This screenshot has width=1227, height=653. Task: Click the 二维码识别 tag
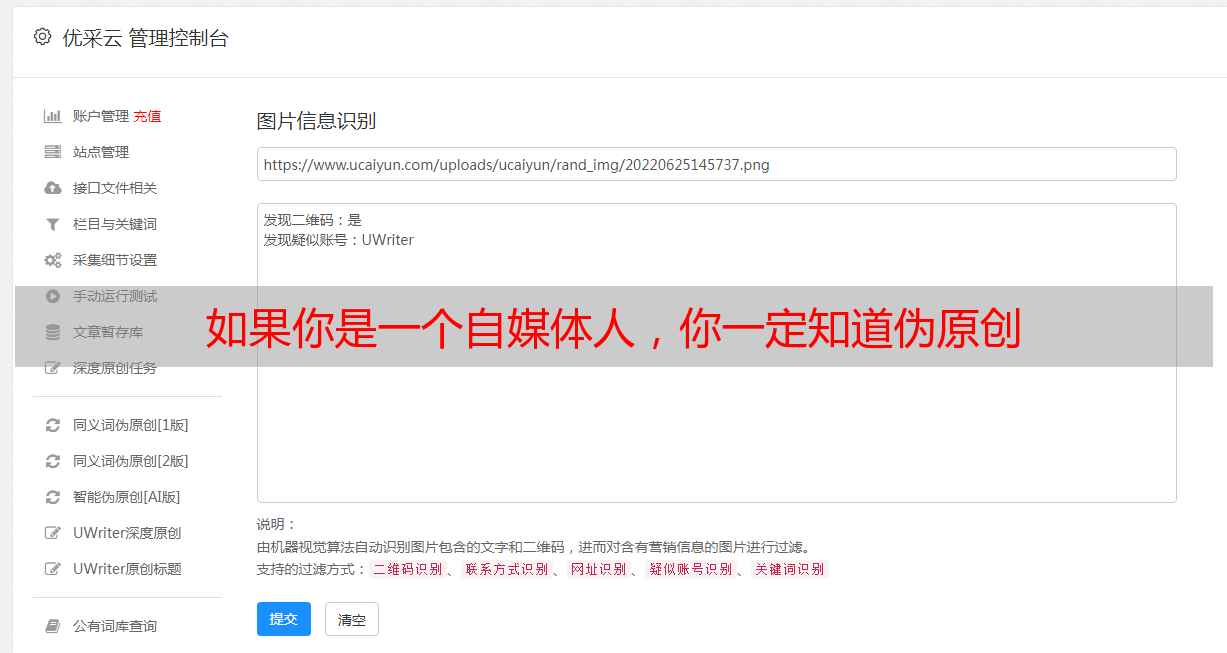tap(408, 569)
